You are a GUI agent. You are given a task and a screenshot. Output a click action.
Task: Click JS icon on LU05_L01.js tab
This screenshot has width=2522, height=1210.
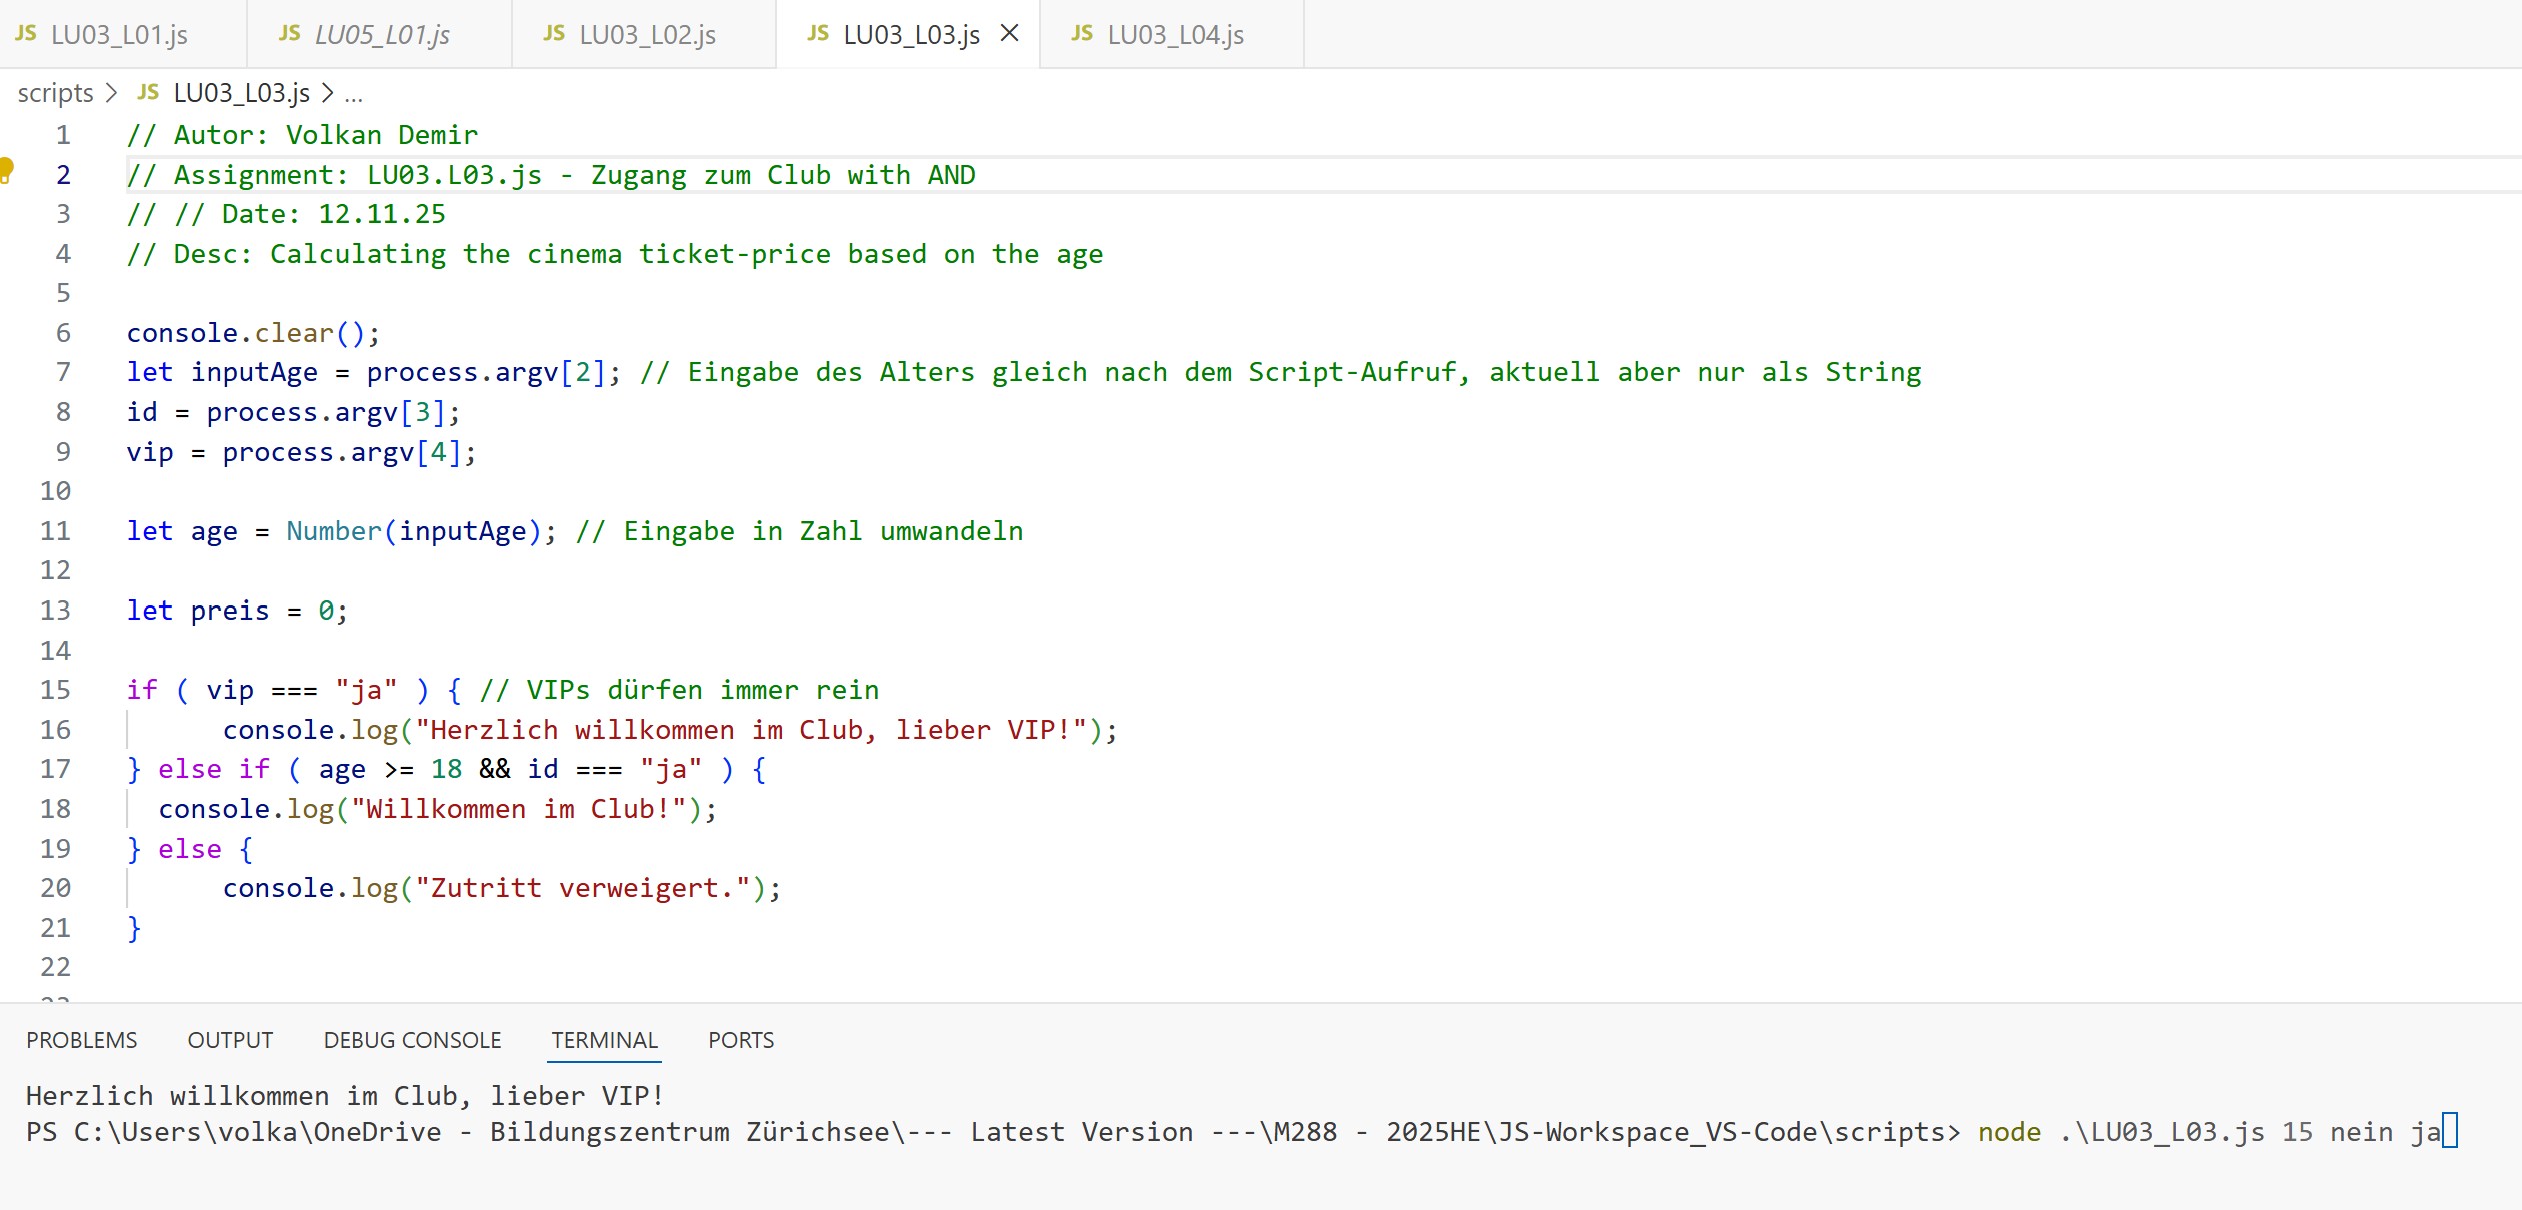[x=290, y=34]
